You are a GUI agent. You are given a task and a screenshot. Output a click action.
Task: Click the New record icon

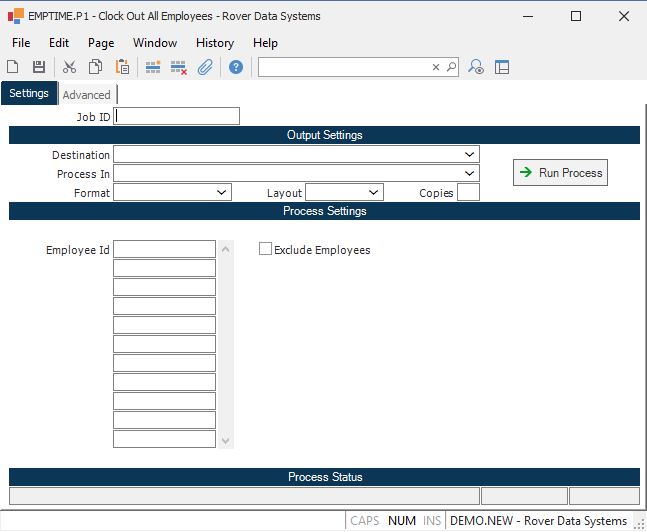coord(13,67)
